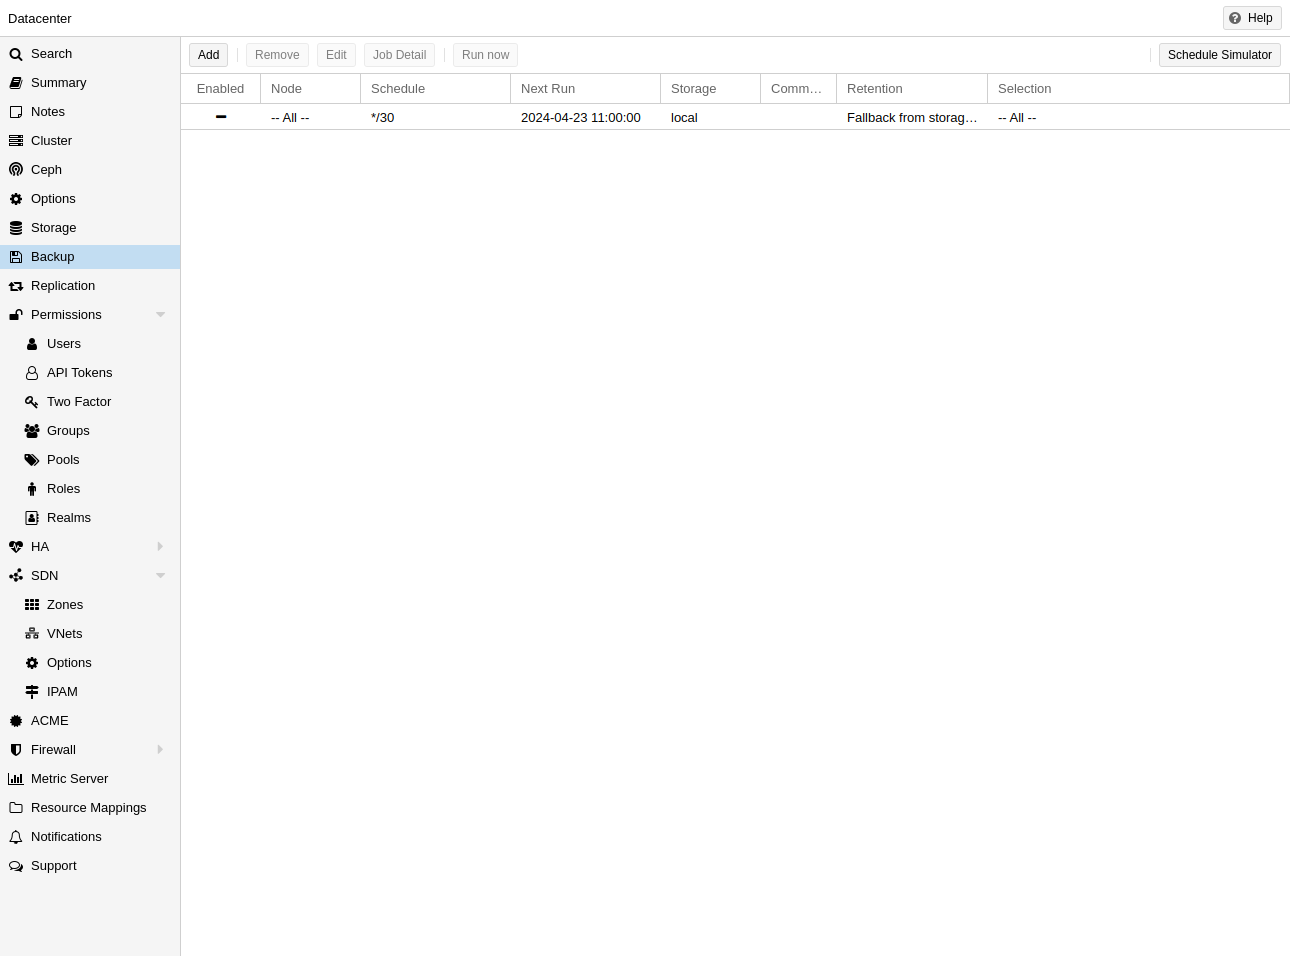Click the Help question mark icon
1290x956 pixels.
coord(1235,18)
